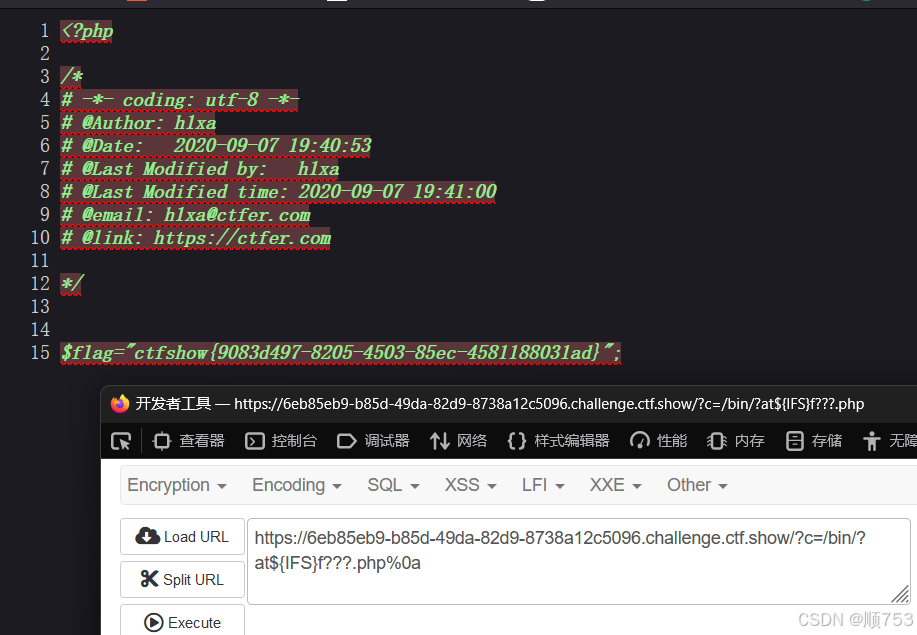
Task: Switch to the 网络 network tab
Action: click(458, 441)
